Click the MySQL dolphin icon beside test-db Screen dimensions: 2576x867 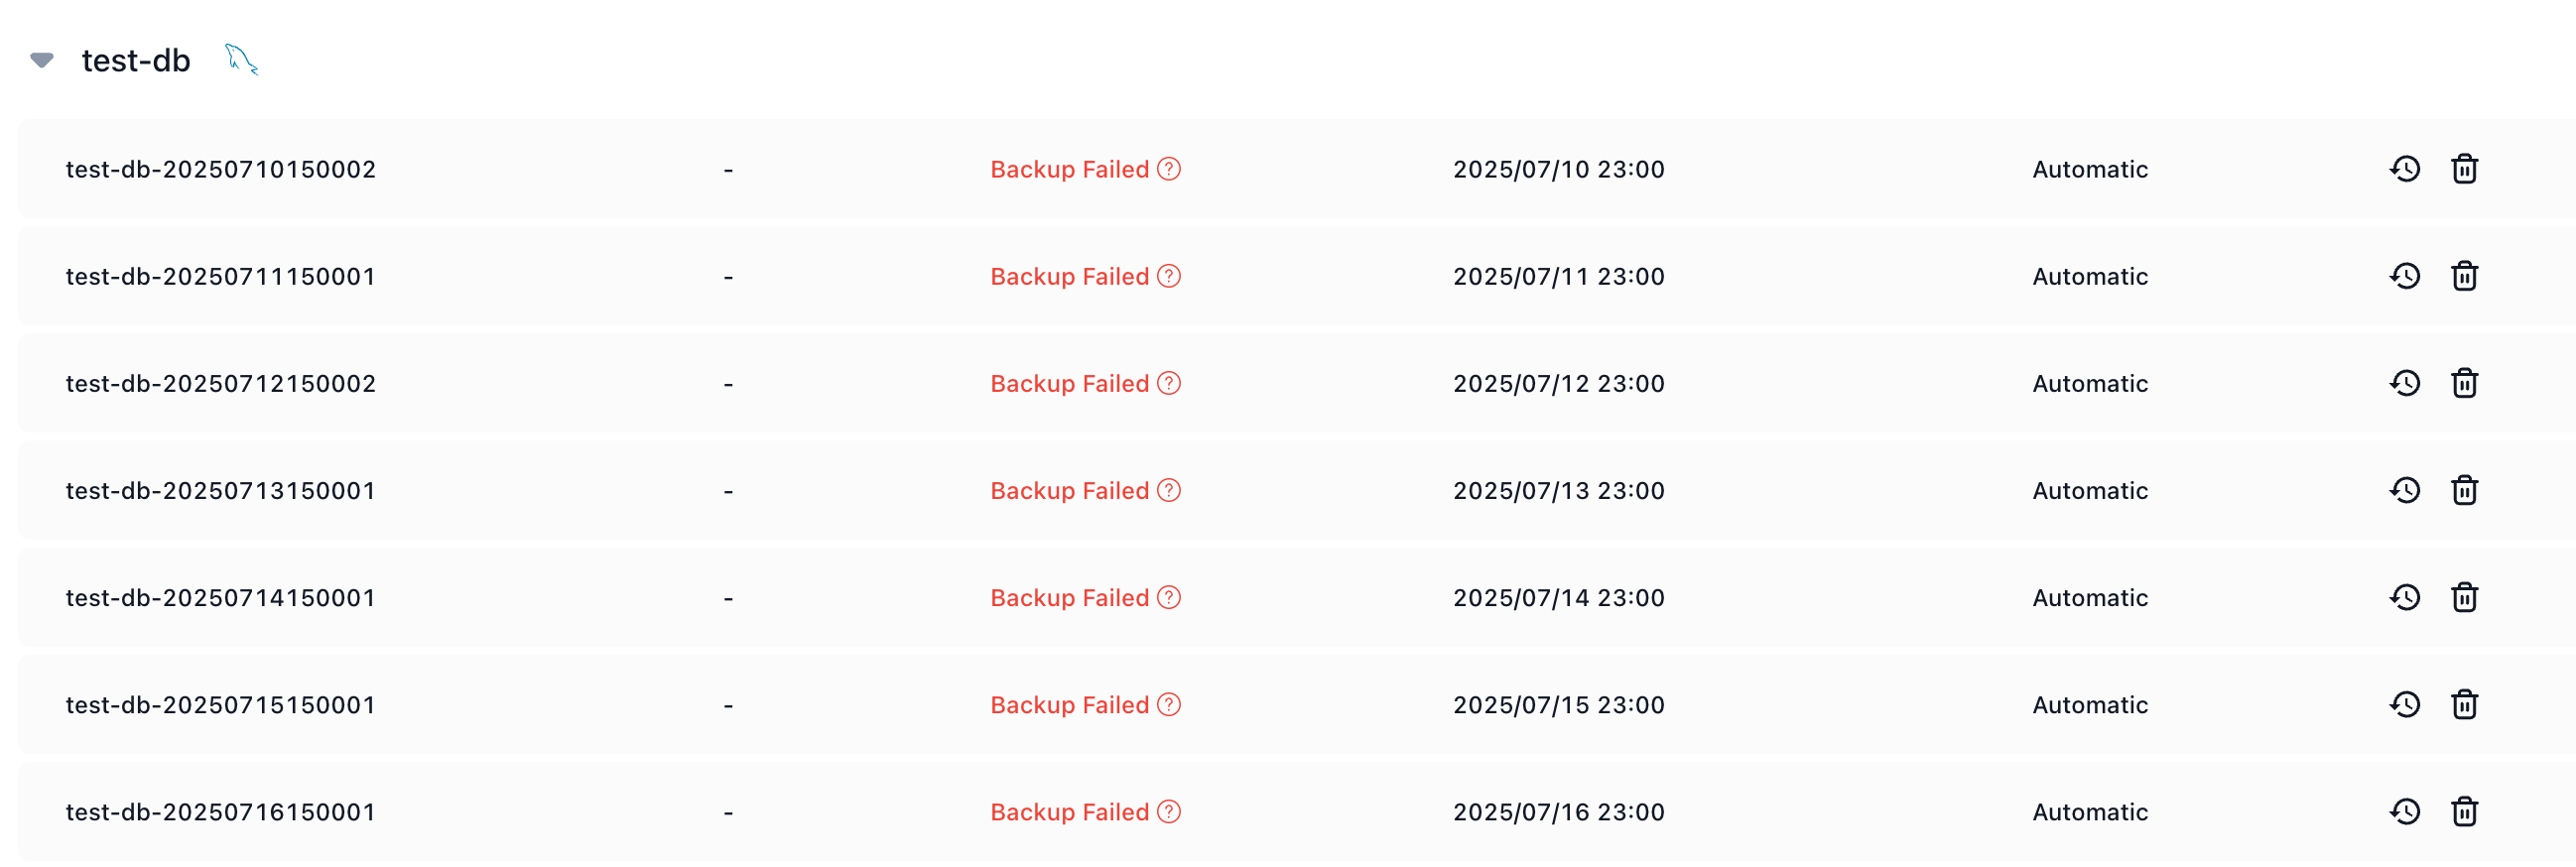click(241, 59)
